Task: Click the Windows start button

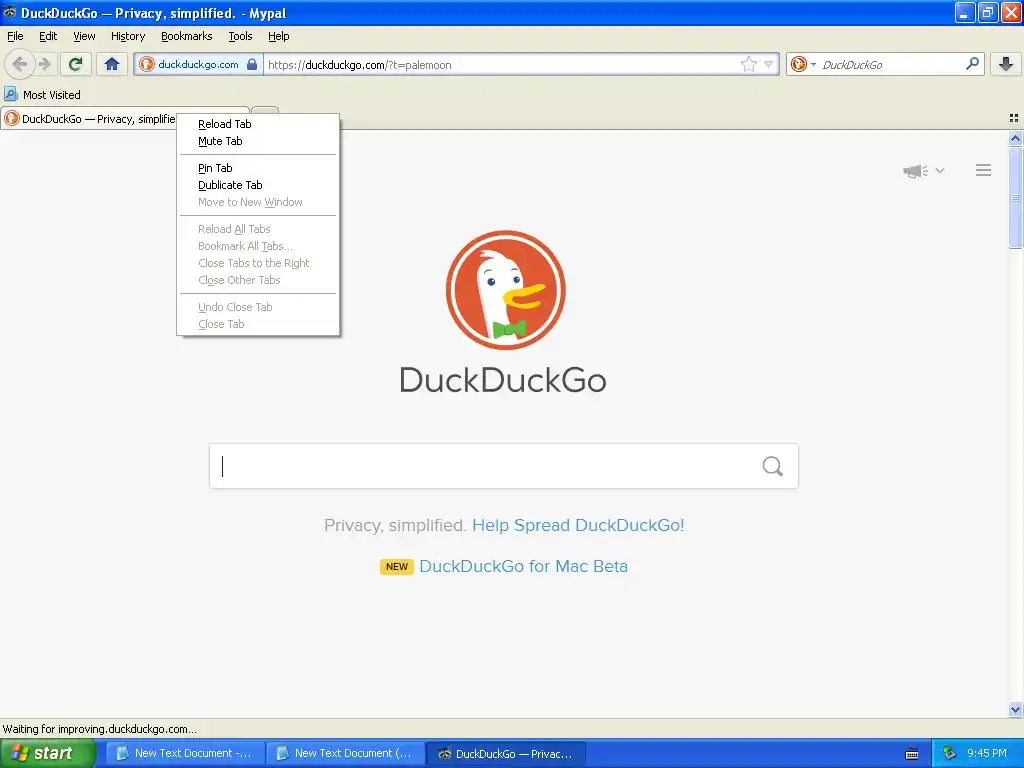Action: (x=47, y=753)
